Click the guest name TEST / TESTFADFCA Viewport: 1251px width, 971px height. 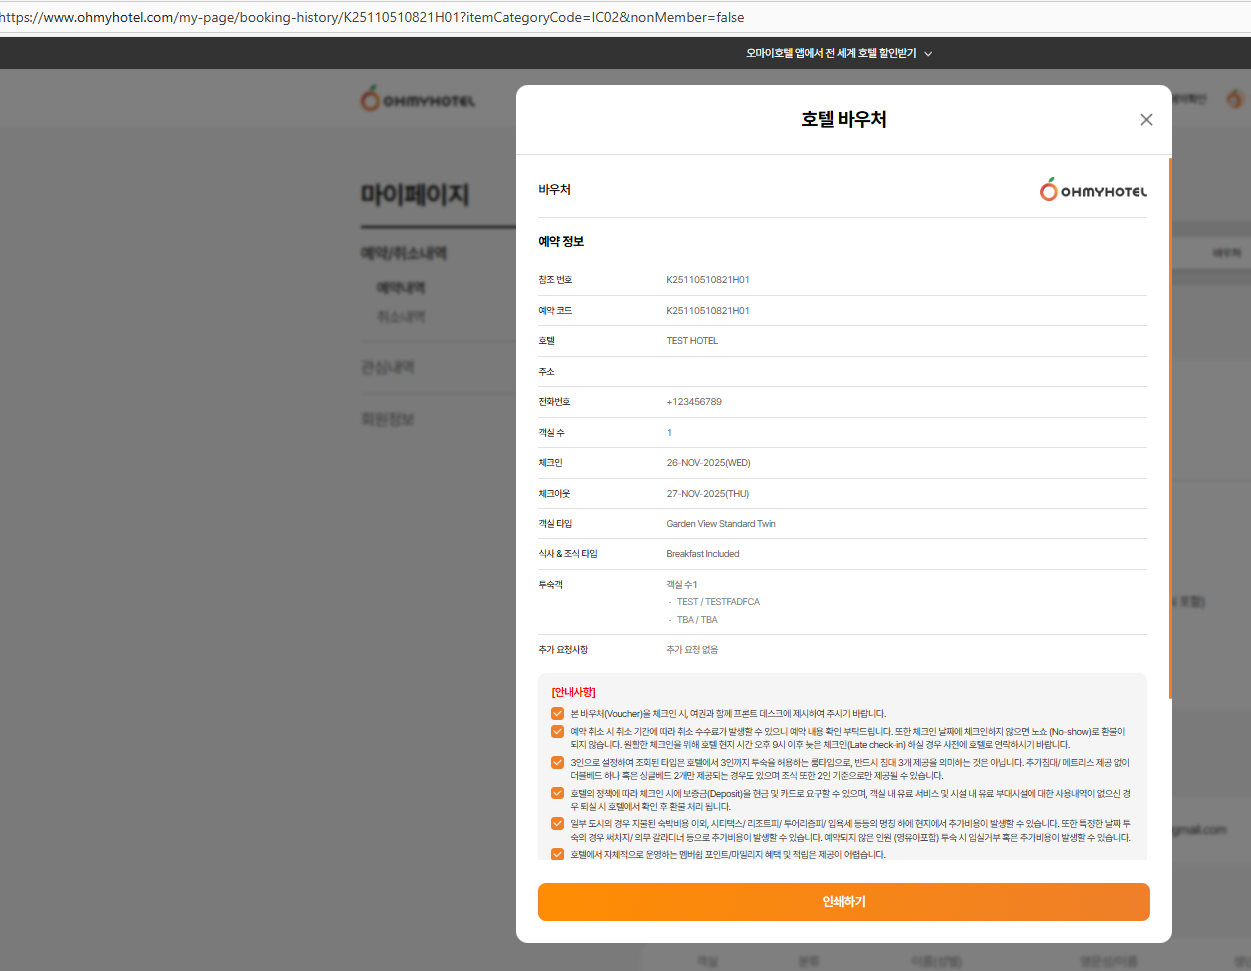click(718, 602)
